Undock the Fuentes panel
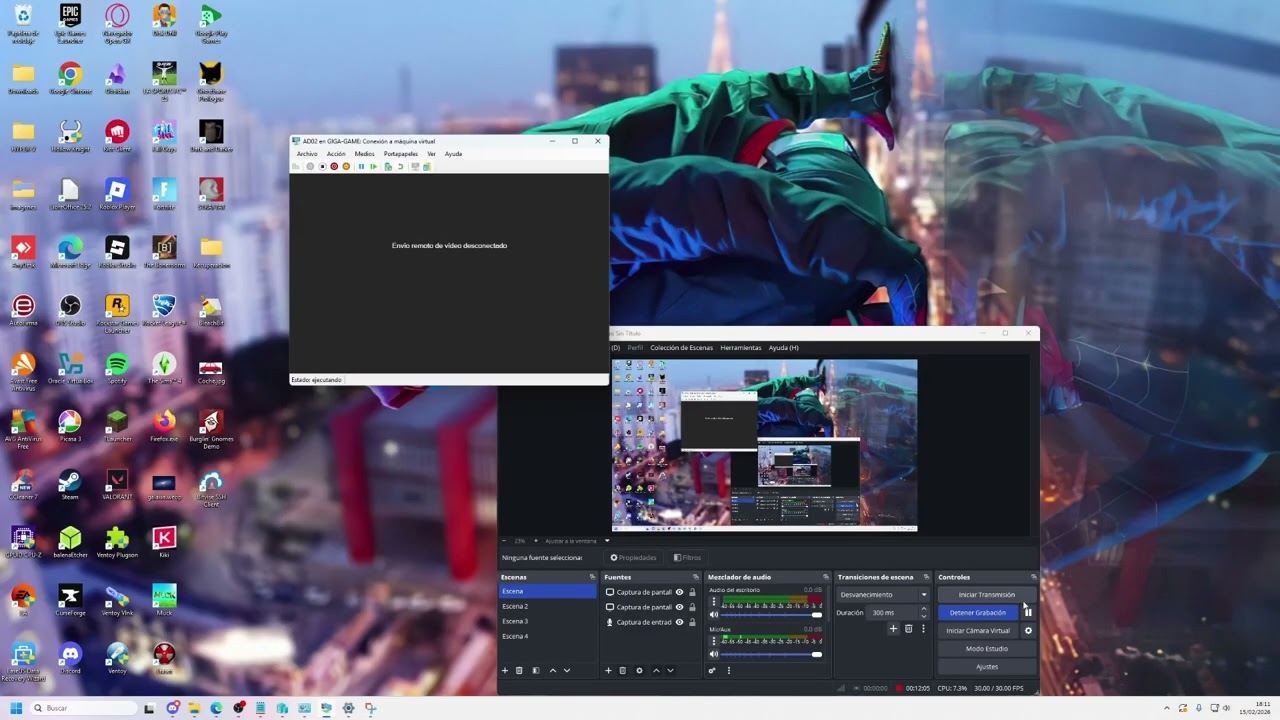The image size is (1280, 720). pos(696,577)
